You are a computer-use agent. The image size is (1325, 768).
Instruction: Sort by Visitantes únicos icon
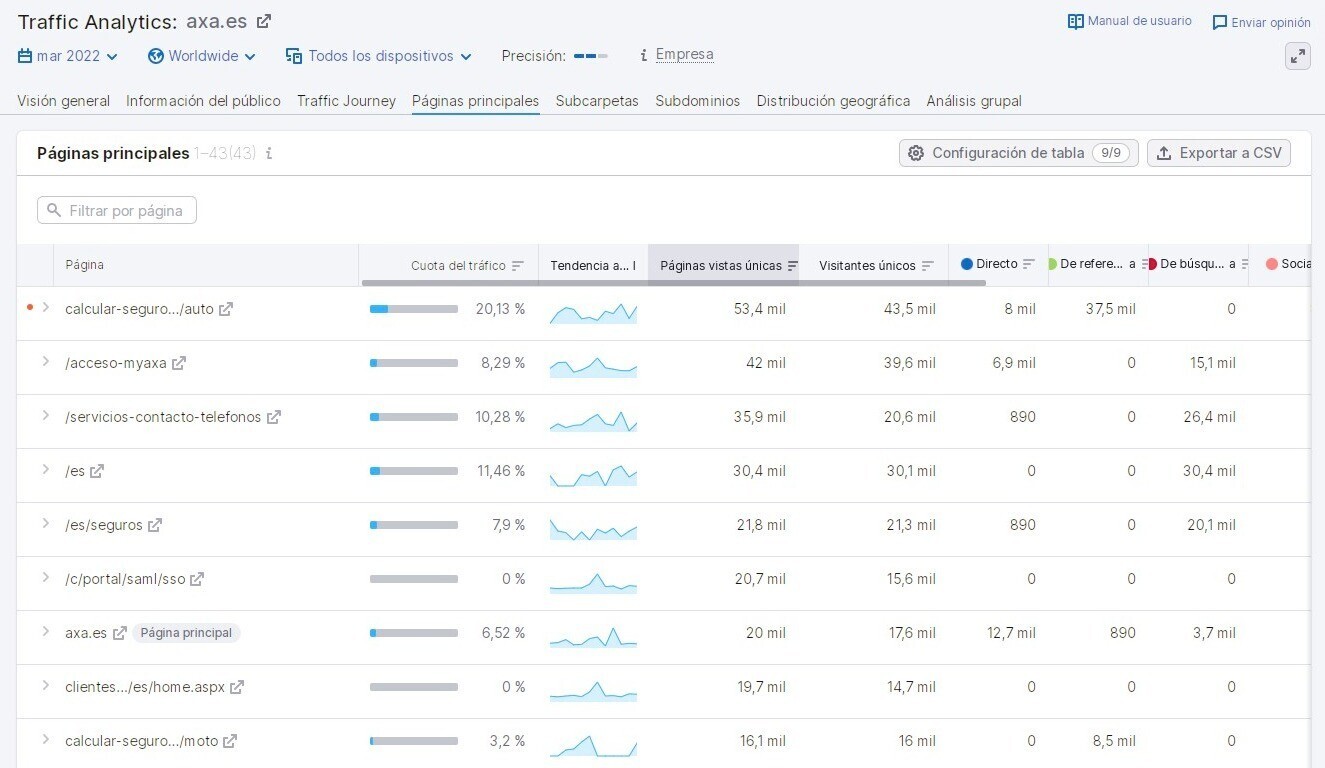(x=928, y=266)
